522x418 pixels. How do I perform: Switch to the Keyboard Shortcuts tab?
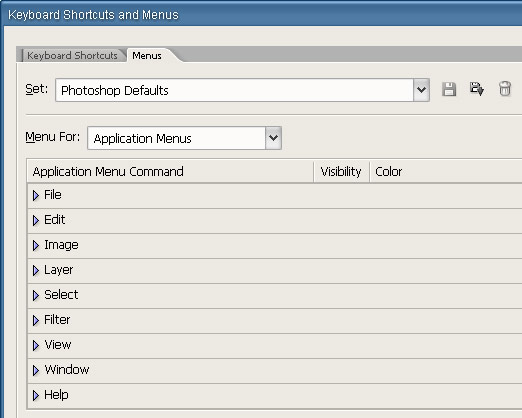tap(72, 55)
